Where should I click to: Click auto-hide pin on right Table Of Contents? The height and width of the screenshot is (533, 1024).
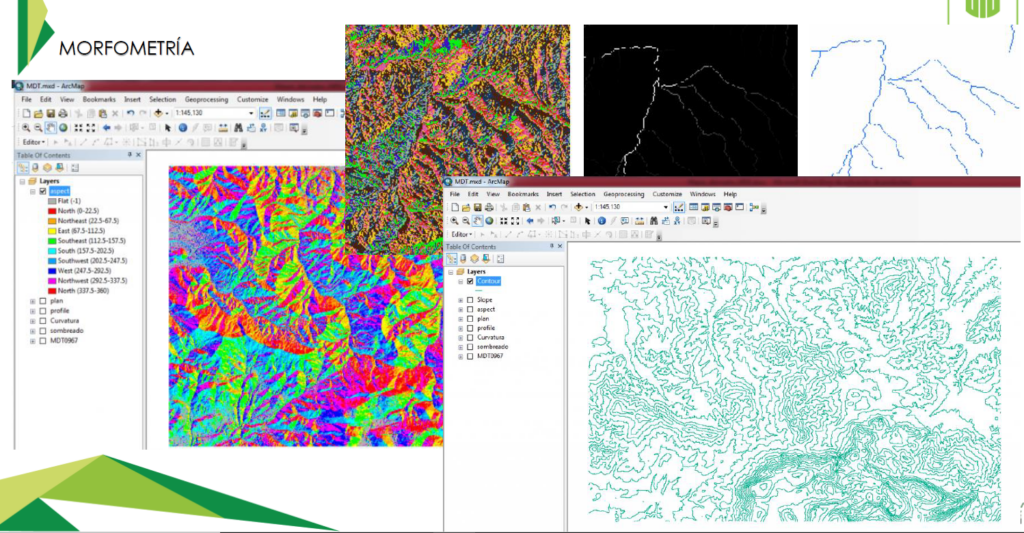551,246
